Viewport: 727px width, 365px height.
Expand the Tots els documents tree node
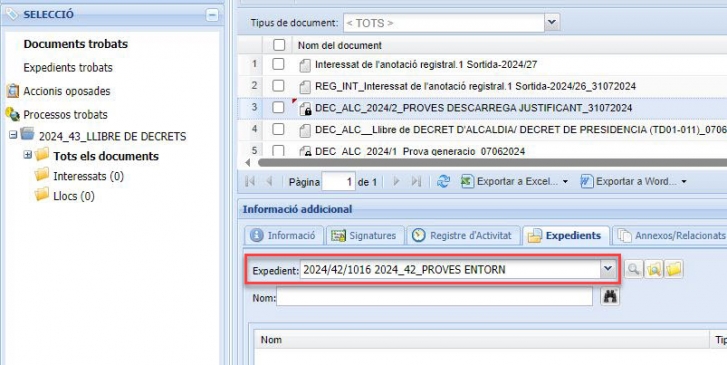27,155
